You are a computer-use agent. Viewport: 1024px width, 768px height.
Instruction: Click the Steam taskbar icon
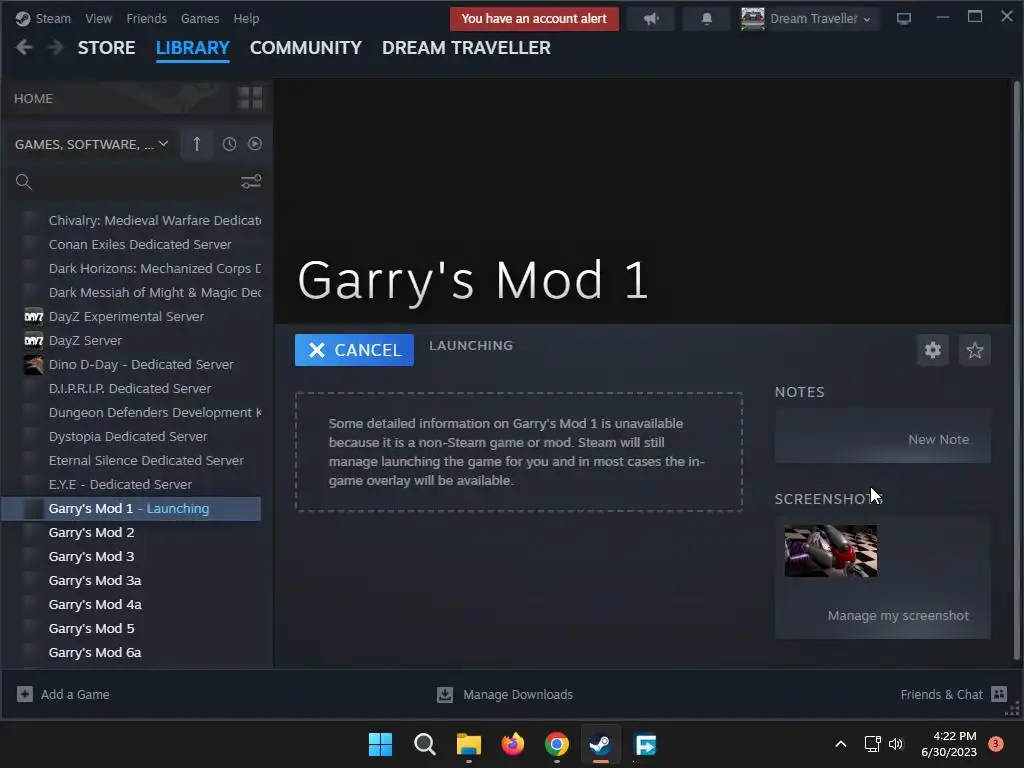(601, 744)
